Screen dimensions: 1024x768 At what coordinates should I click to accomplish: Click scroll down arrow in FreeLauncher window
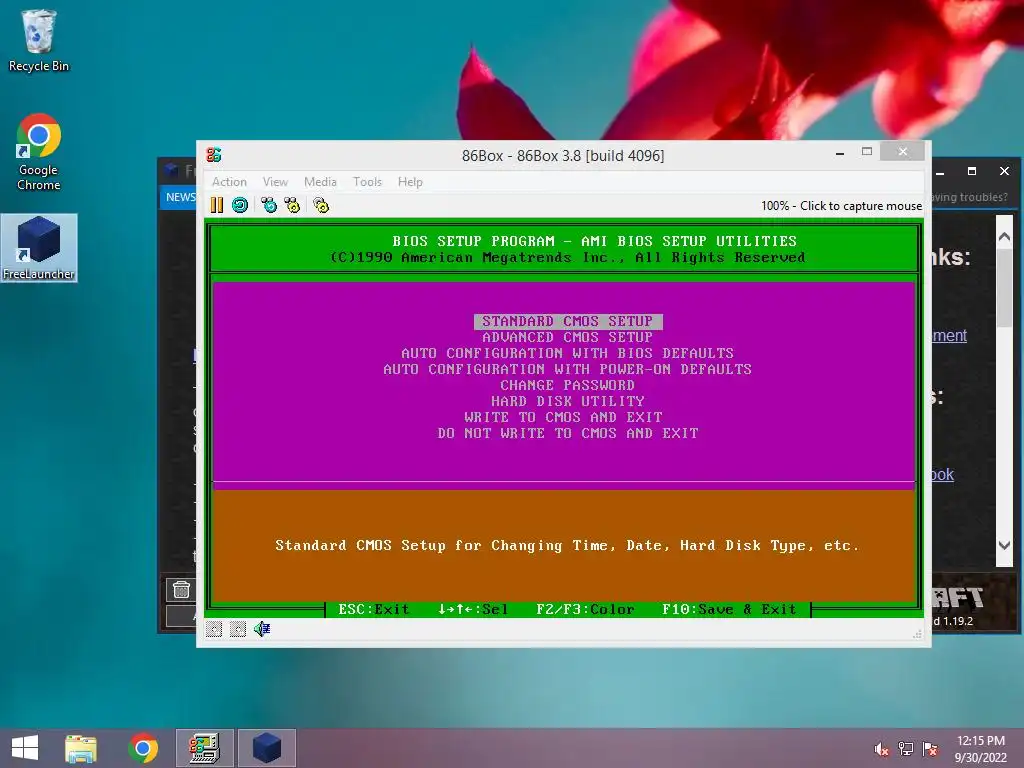(1004, 545)
